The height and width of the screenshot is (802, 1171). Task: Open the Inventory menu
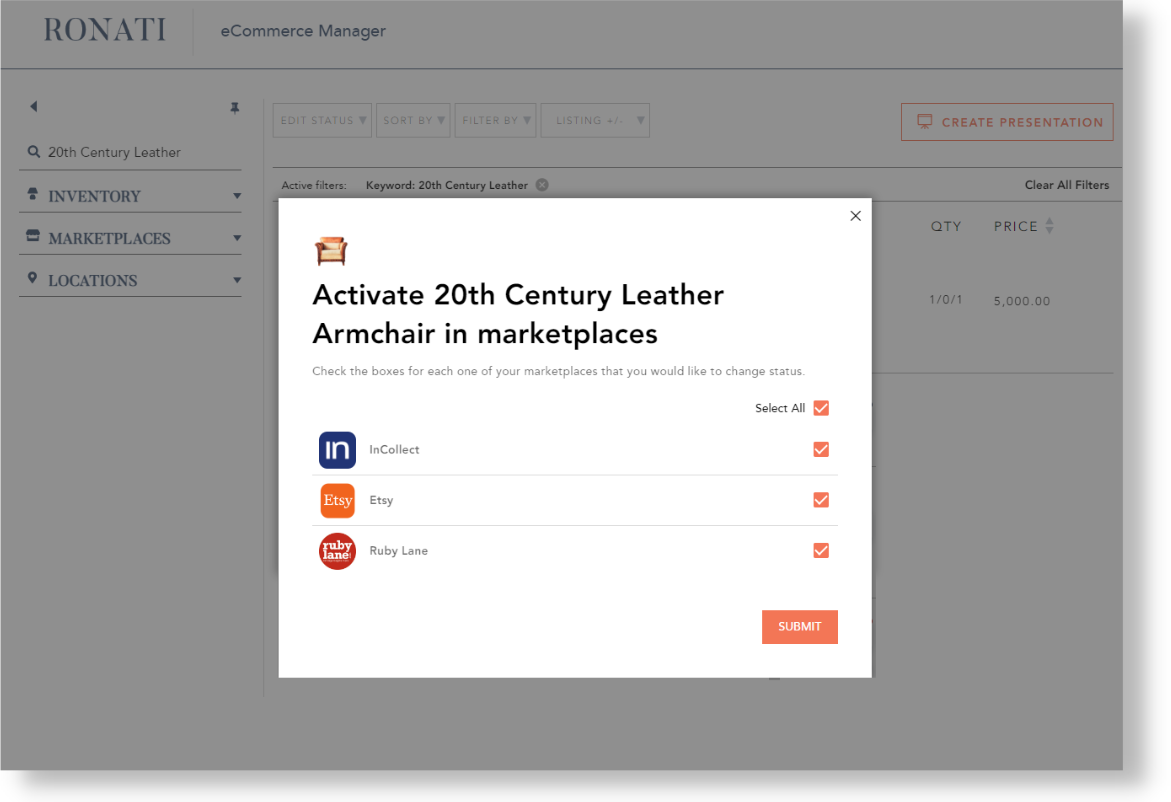130,196
